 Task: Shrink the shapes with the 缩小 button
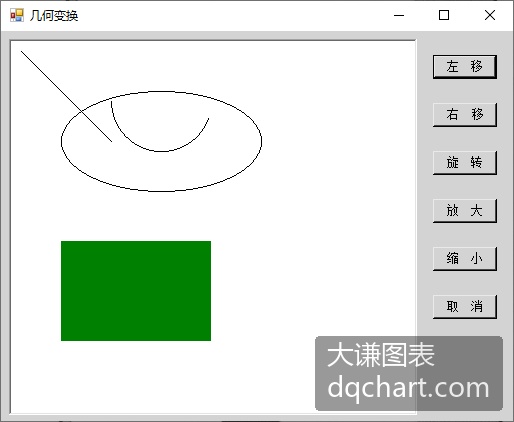465,259
